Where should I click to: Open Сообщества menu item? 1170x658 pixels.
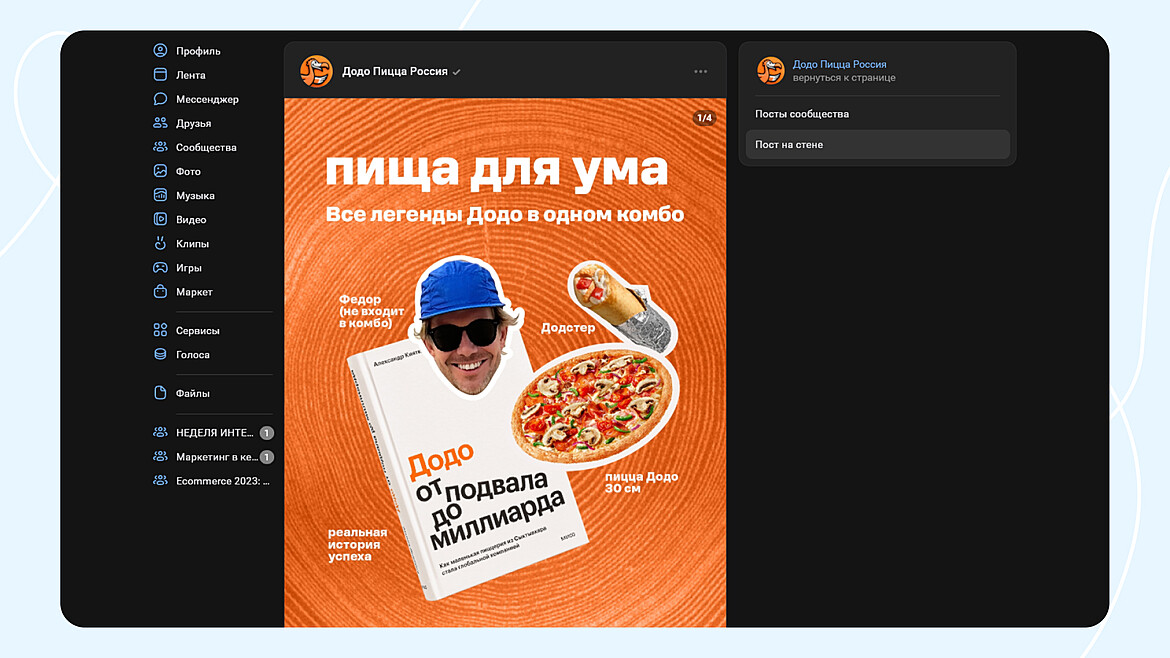pos(206,147)
